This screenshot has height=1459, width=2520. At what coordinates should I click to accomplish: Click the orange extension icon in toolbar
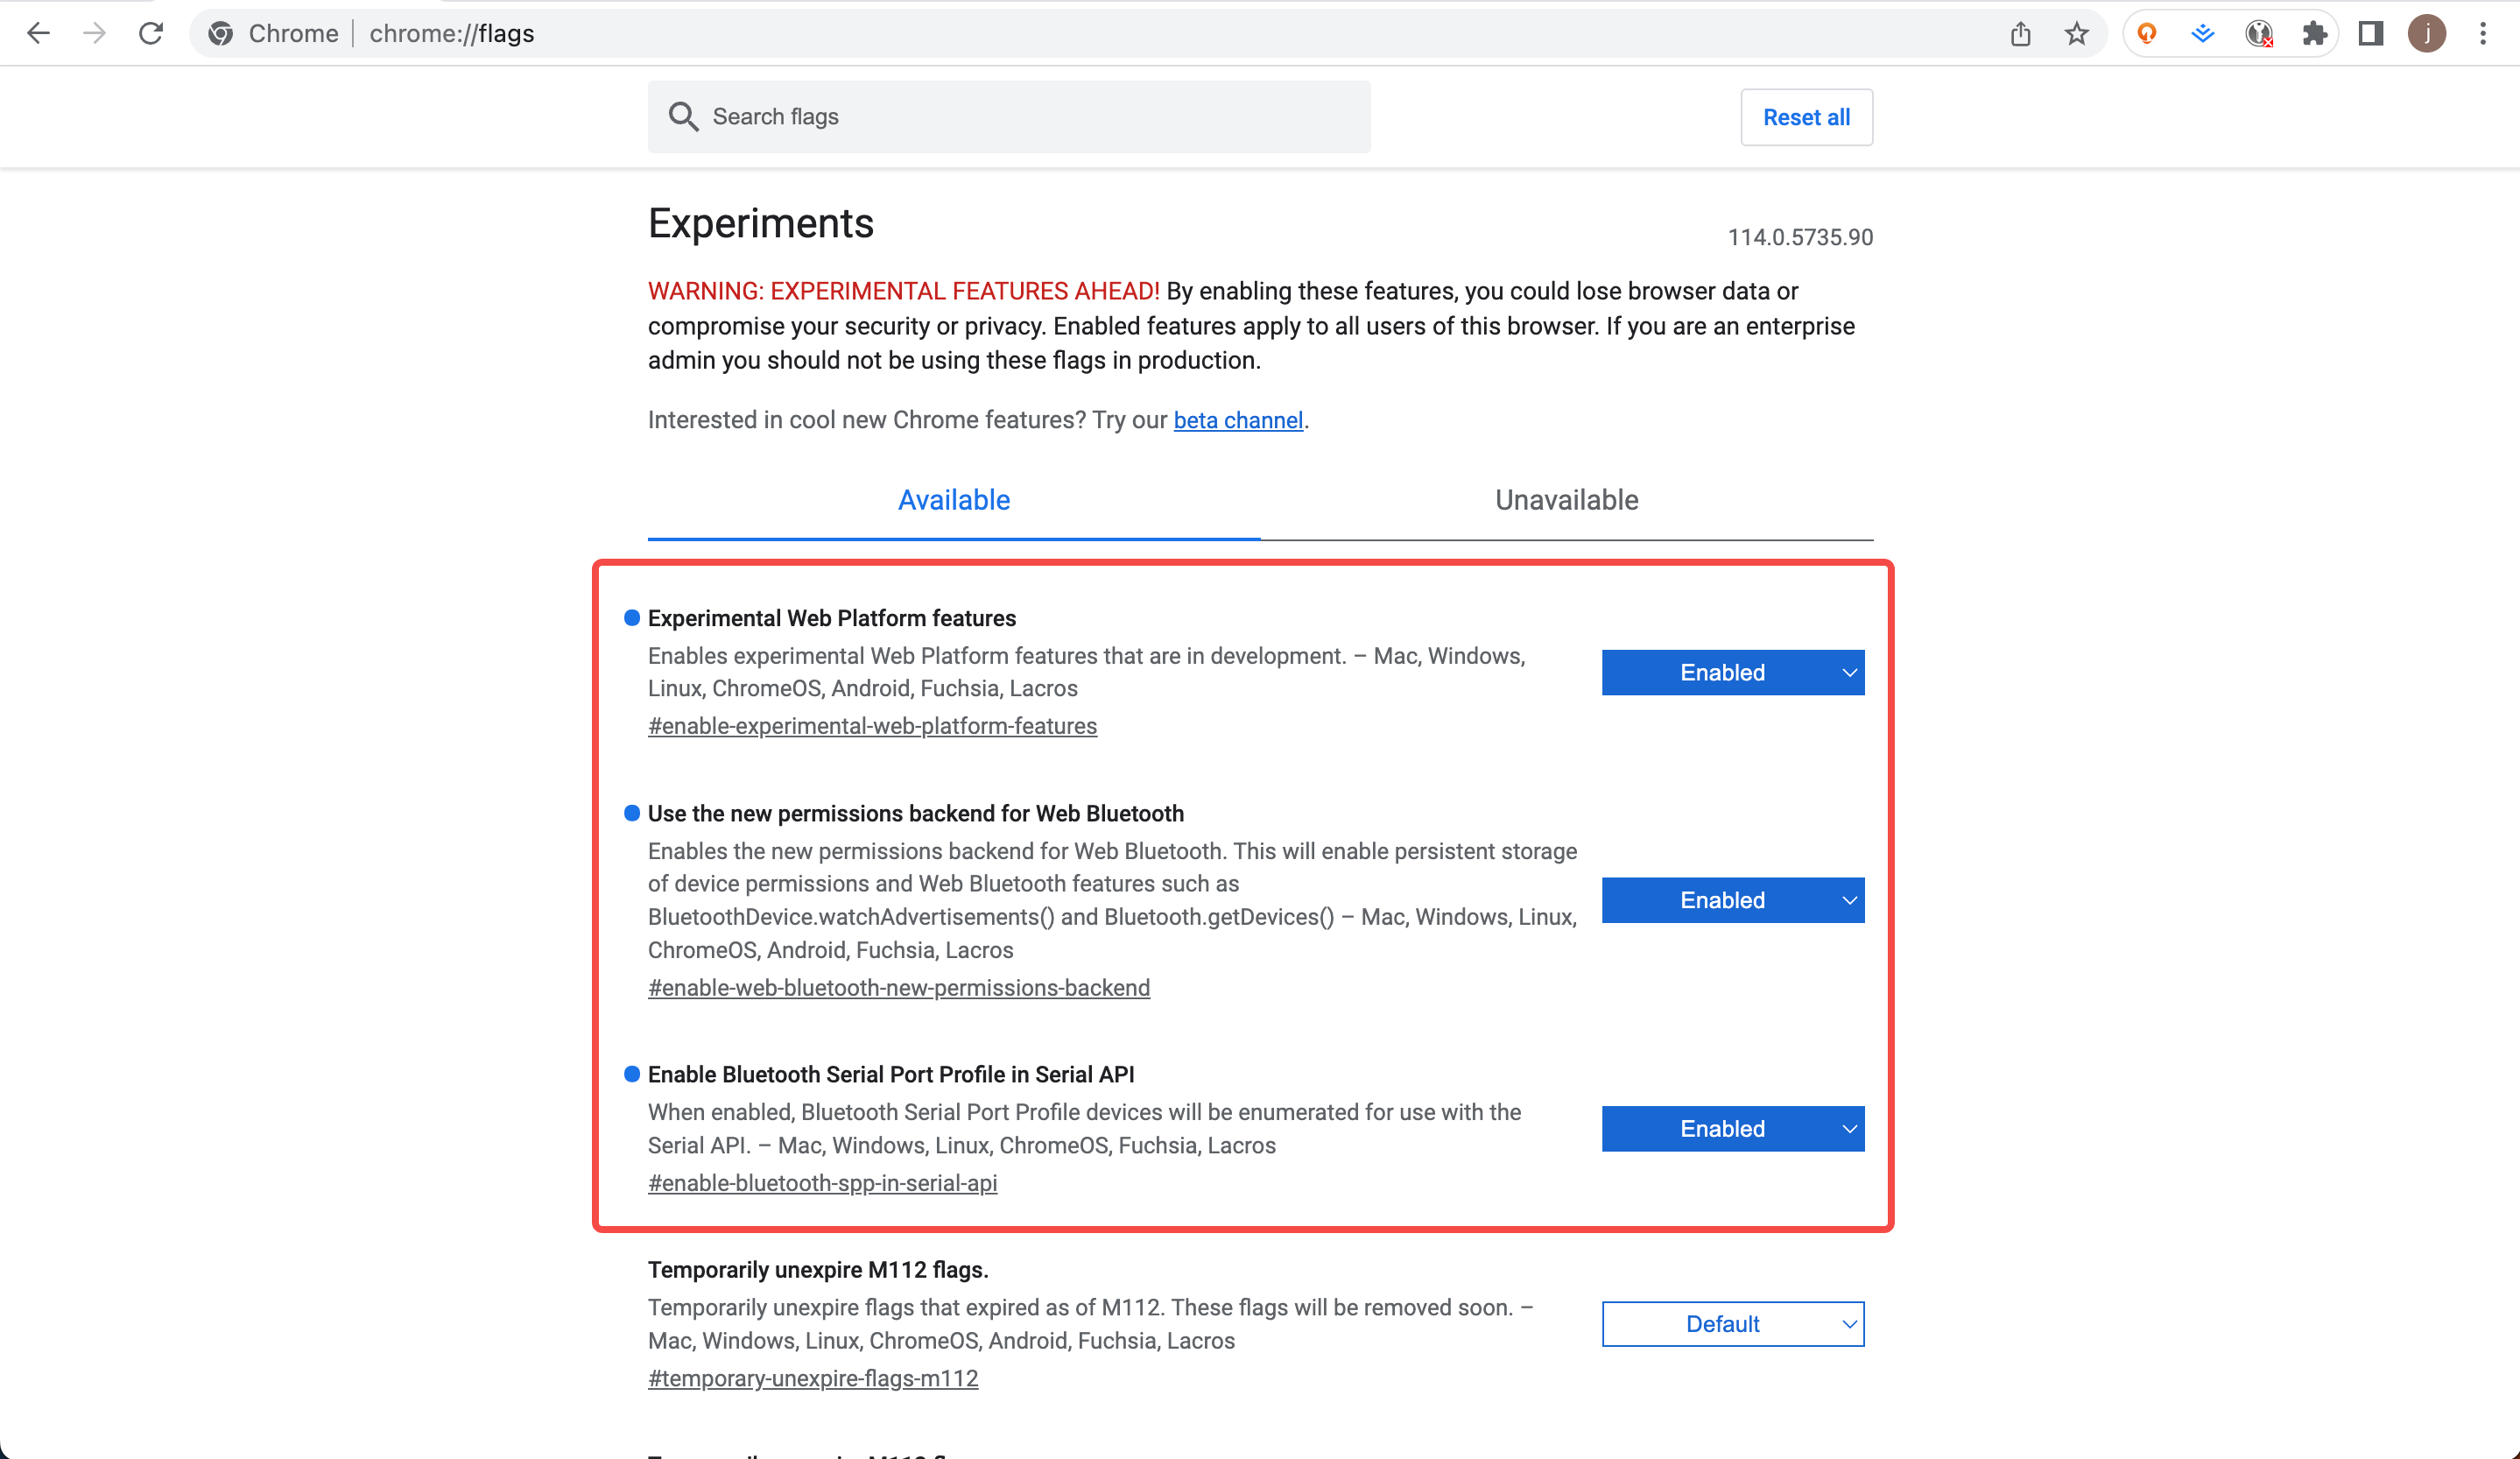(x=2147, y=33)
